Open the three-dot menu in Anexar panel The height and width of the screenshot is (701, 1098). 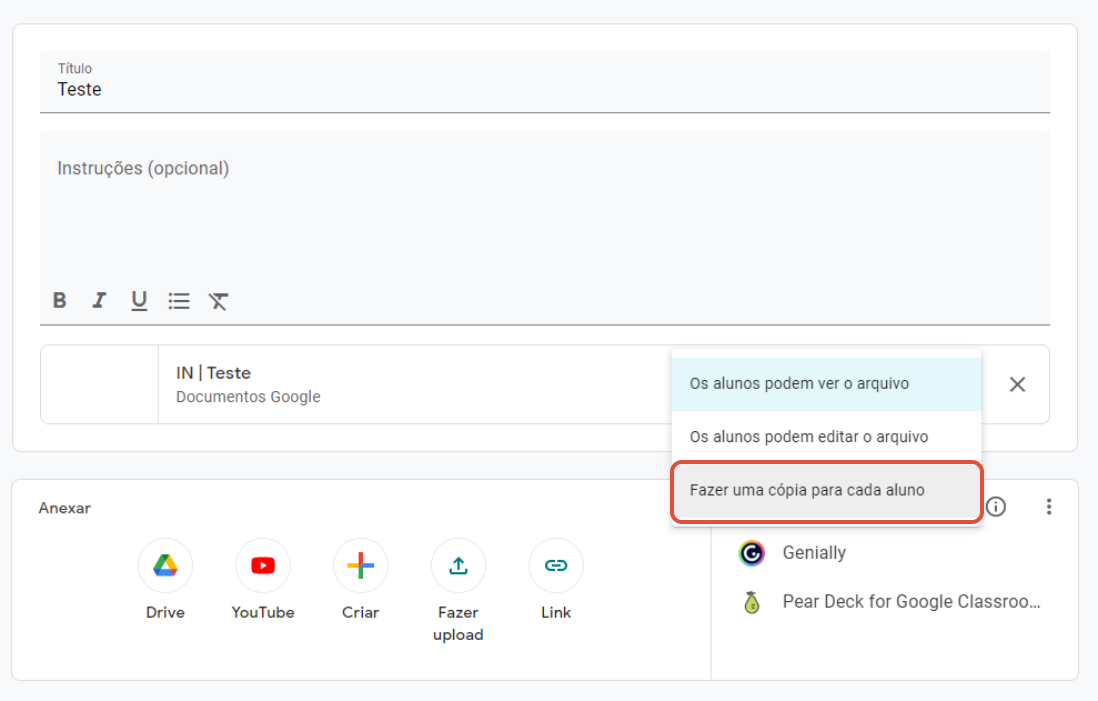tap(1049, 507)
